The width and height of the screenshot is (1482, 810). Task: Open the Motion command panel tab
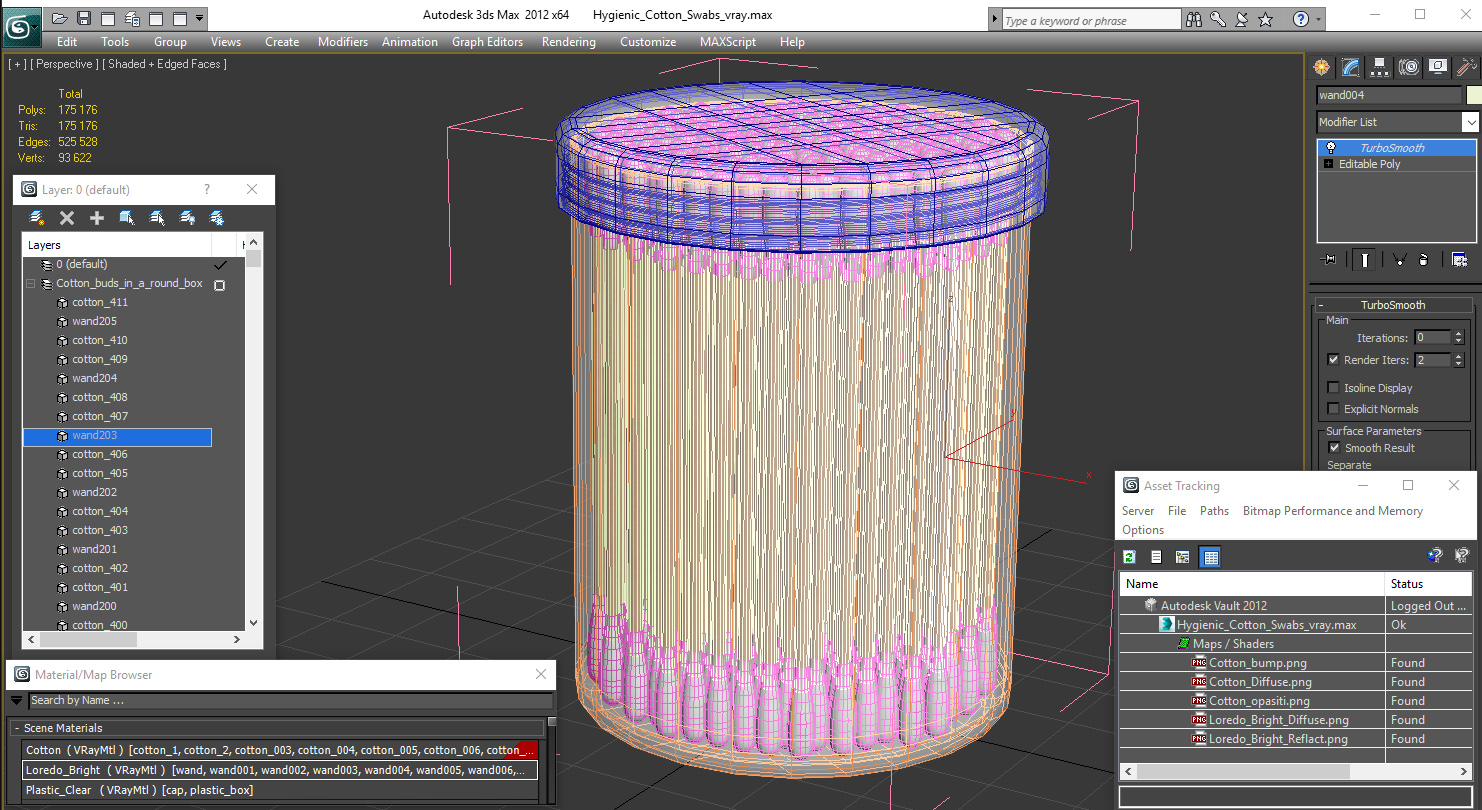[1409, 67]
